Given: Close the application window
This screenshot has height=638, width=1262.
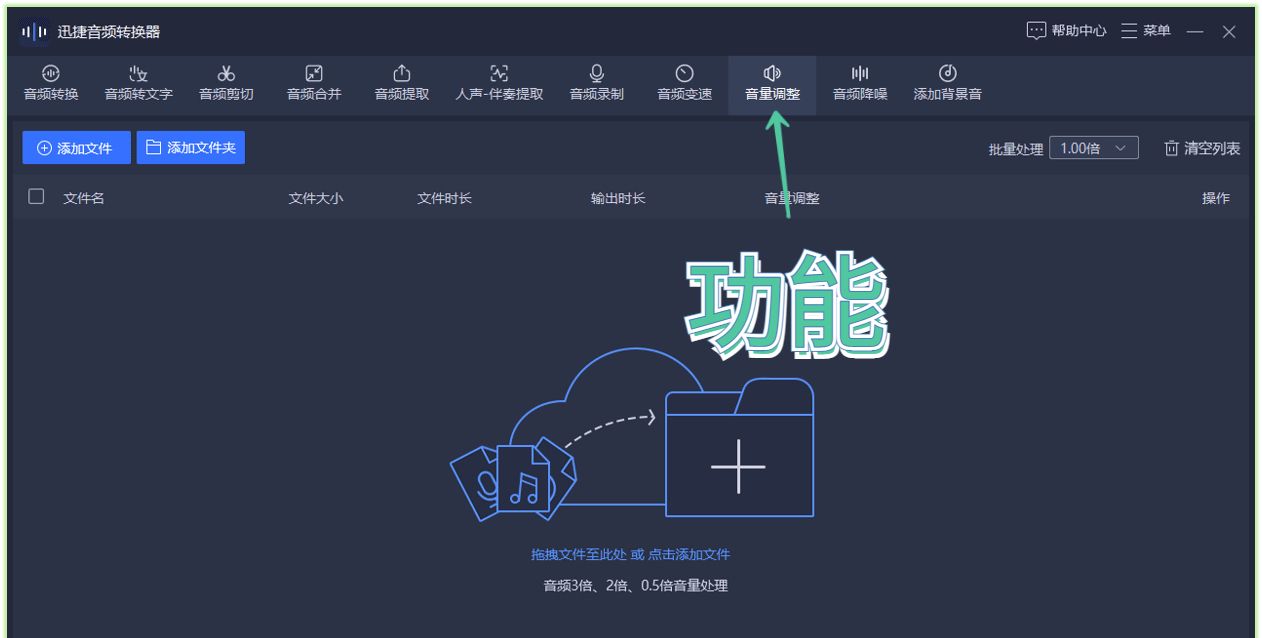Looking at the screenshot, I should [1229, 32].
